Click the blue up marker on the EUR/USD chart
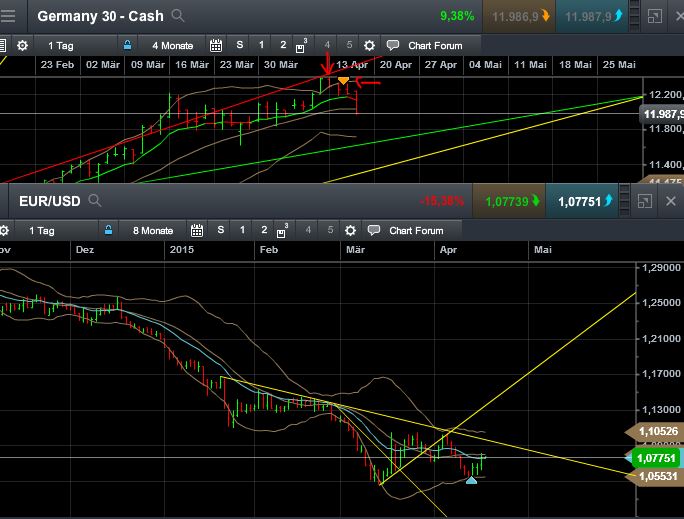684x519 pixels. click(x=471, y=480)
